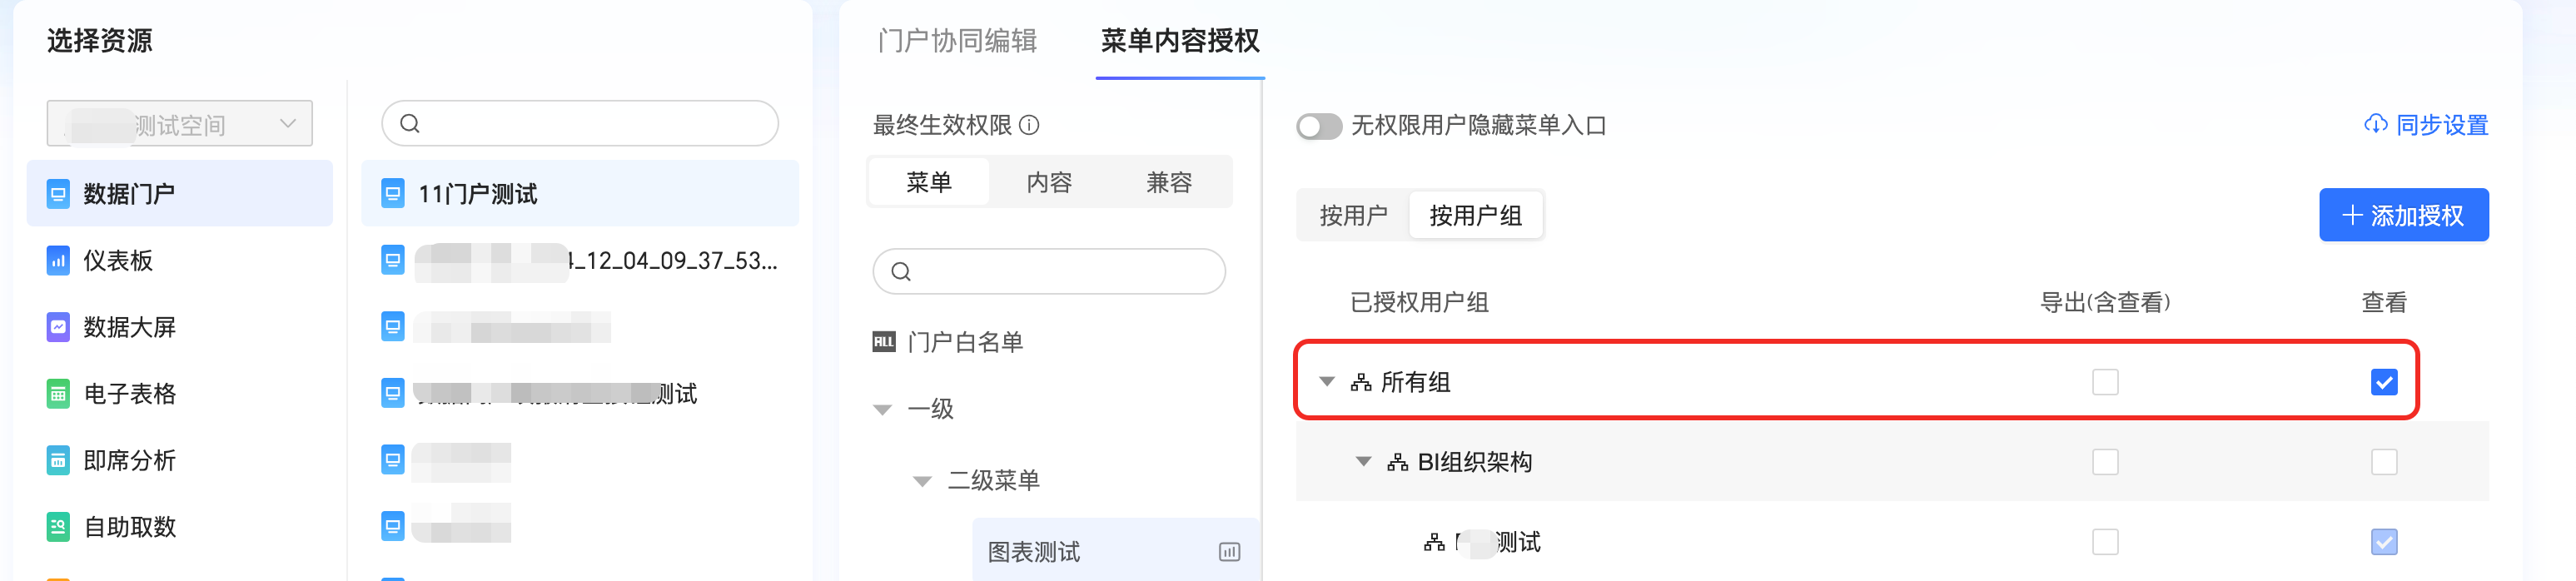Uncheck 查看 checkbox for 所有组
The width and height of the screenshot is (2576, 581).
coord(2383,382)
